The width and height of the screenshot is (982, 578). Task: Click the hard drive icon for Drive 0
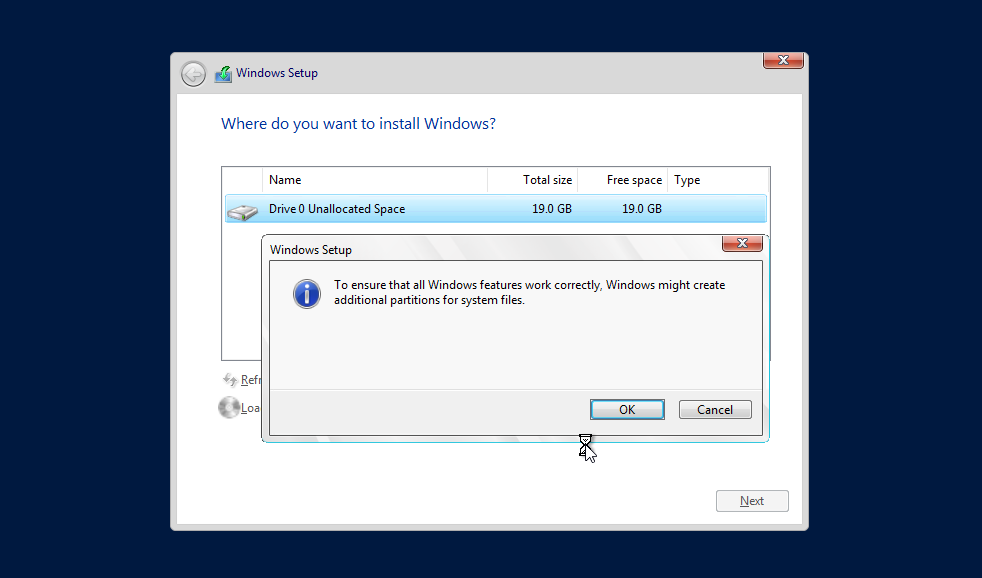tap(242, 212)
